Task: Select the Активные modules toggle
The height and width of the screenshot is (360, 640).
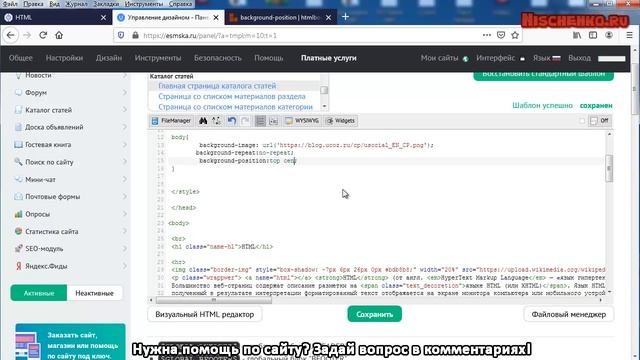Action: point(39,293)
